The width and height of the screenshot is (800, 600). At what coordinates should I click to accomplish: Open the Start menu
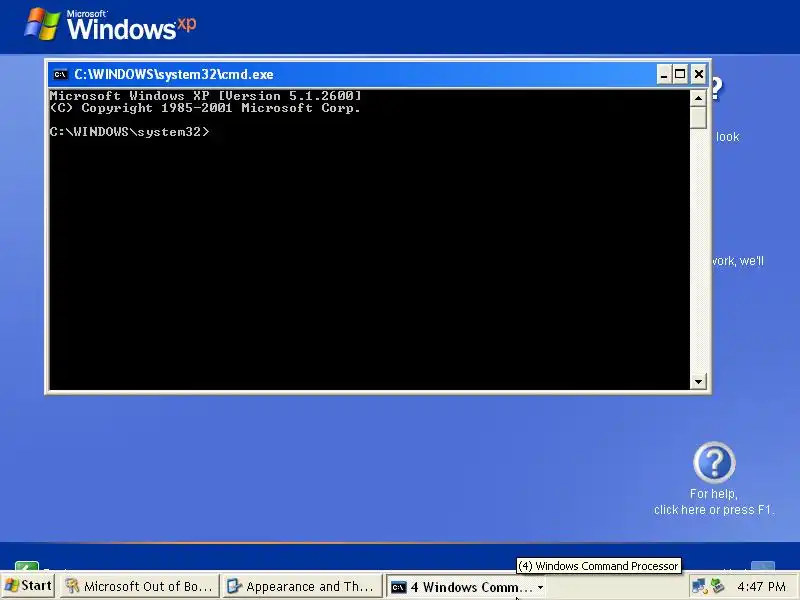click(28, 586)
